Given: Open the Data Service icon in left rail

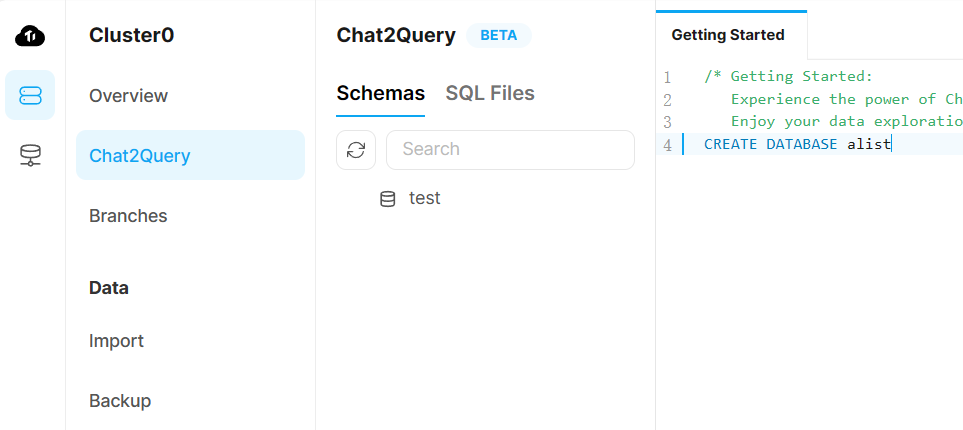Looking at the screenshot, I should [x=30, y=155].
